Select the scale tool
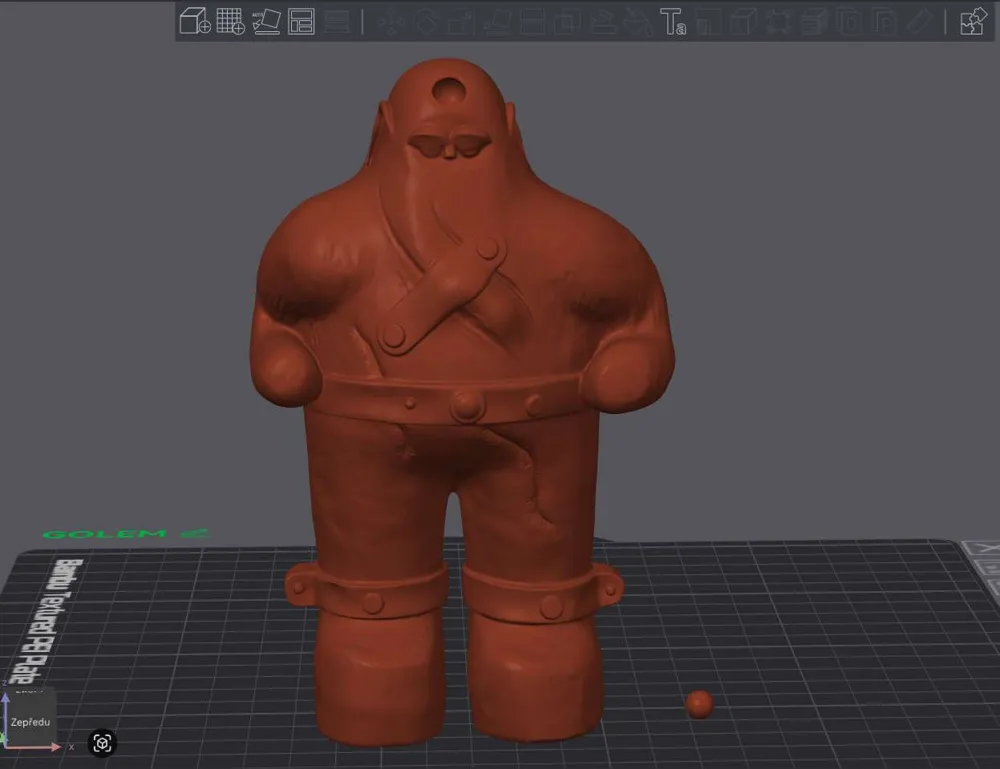This screenshot has width=1000, height=769. point(458,20)
